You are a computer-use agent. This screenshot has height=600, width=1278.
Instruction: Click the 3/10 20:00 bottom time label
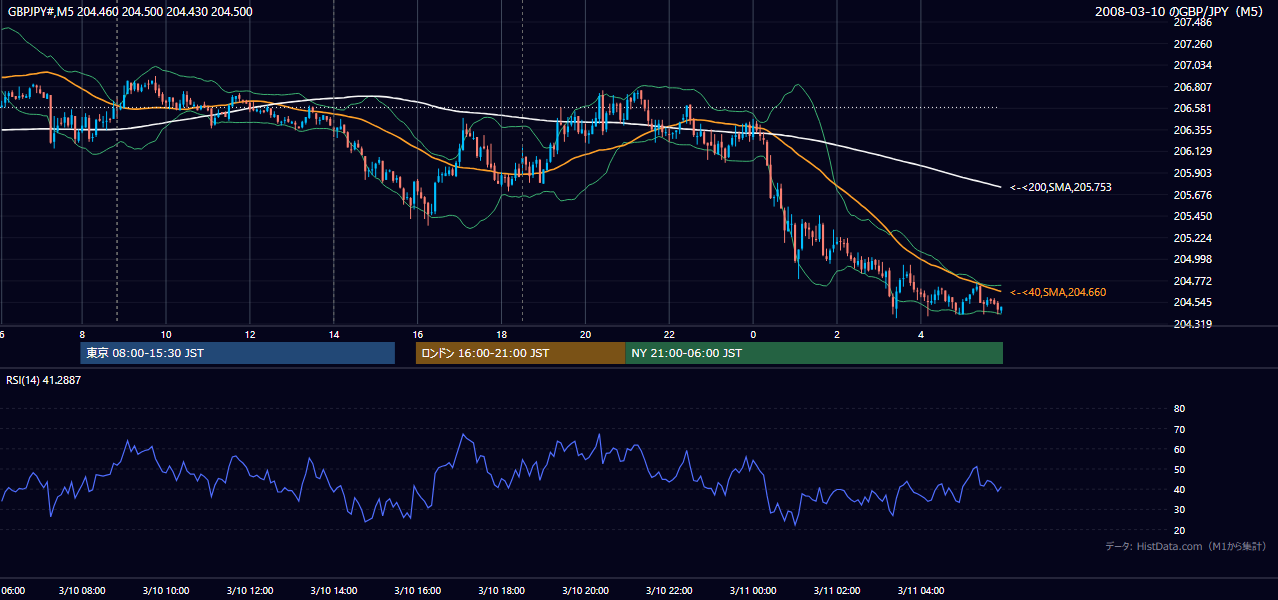click(586, 590)
